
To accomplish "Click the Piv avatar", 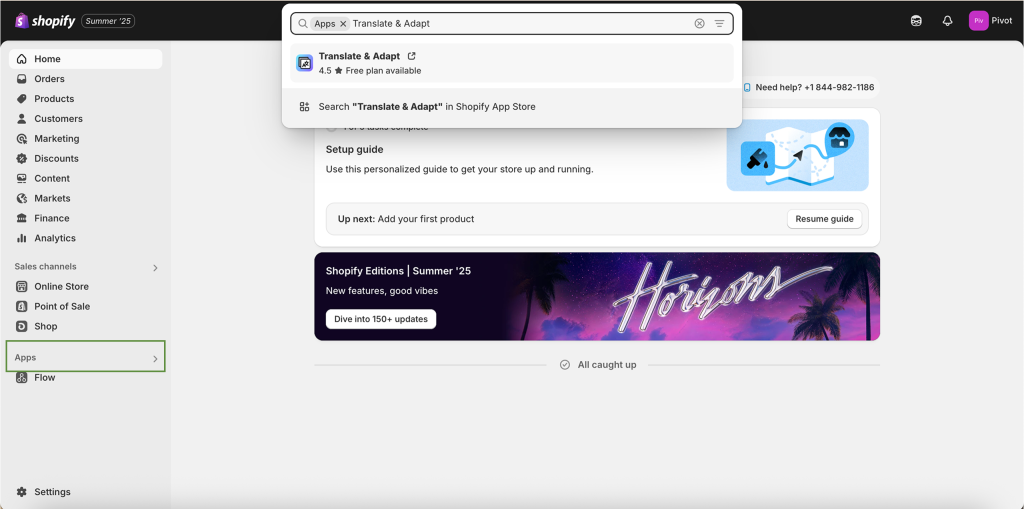I will 978,21.
